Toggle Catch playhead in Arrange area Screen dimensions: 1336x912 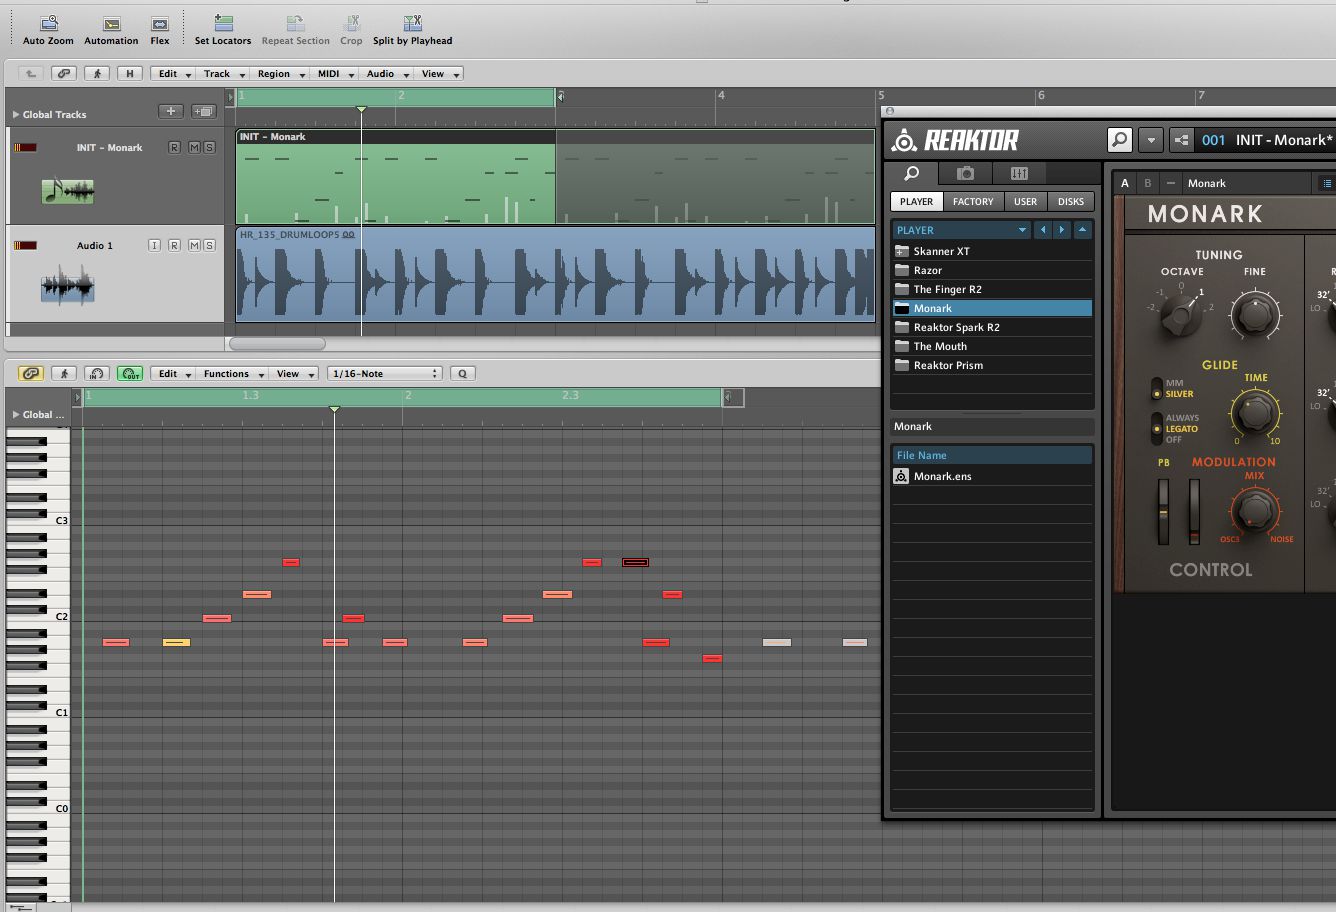pyautogui.click(x=97, y=73)
